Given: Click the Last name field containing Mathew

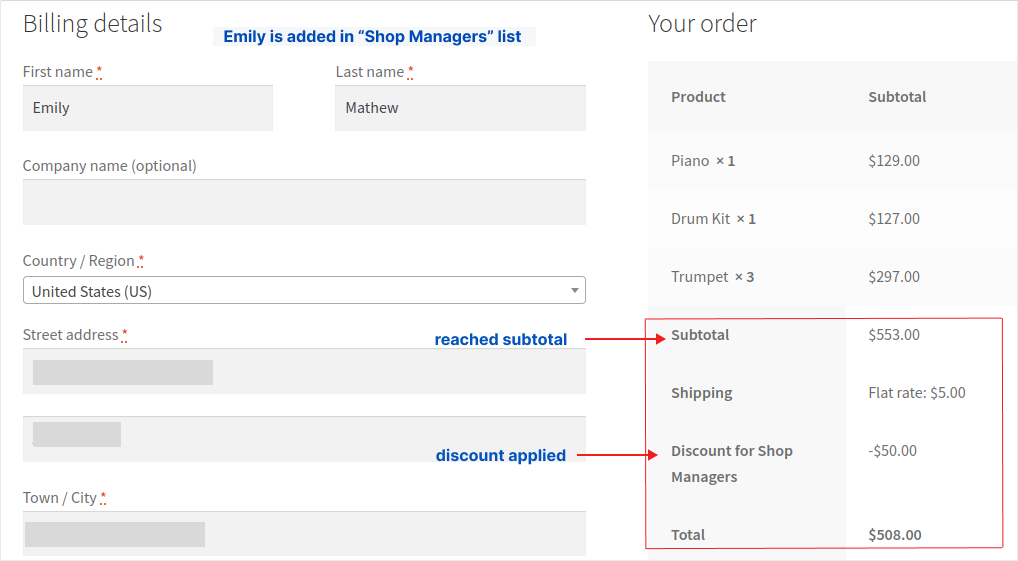Looking at the screenshot, I should click(x=460, y=108).
